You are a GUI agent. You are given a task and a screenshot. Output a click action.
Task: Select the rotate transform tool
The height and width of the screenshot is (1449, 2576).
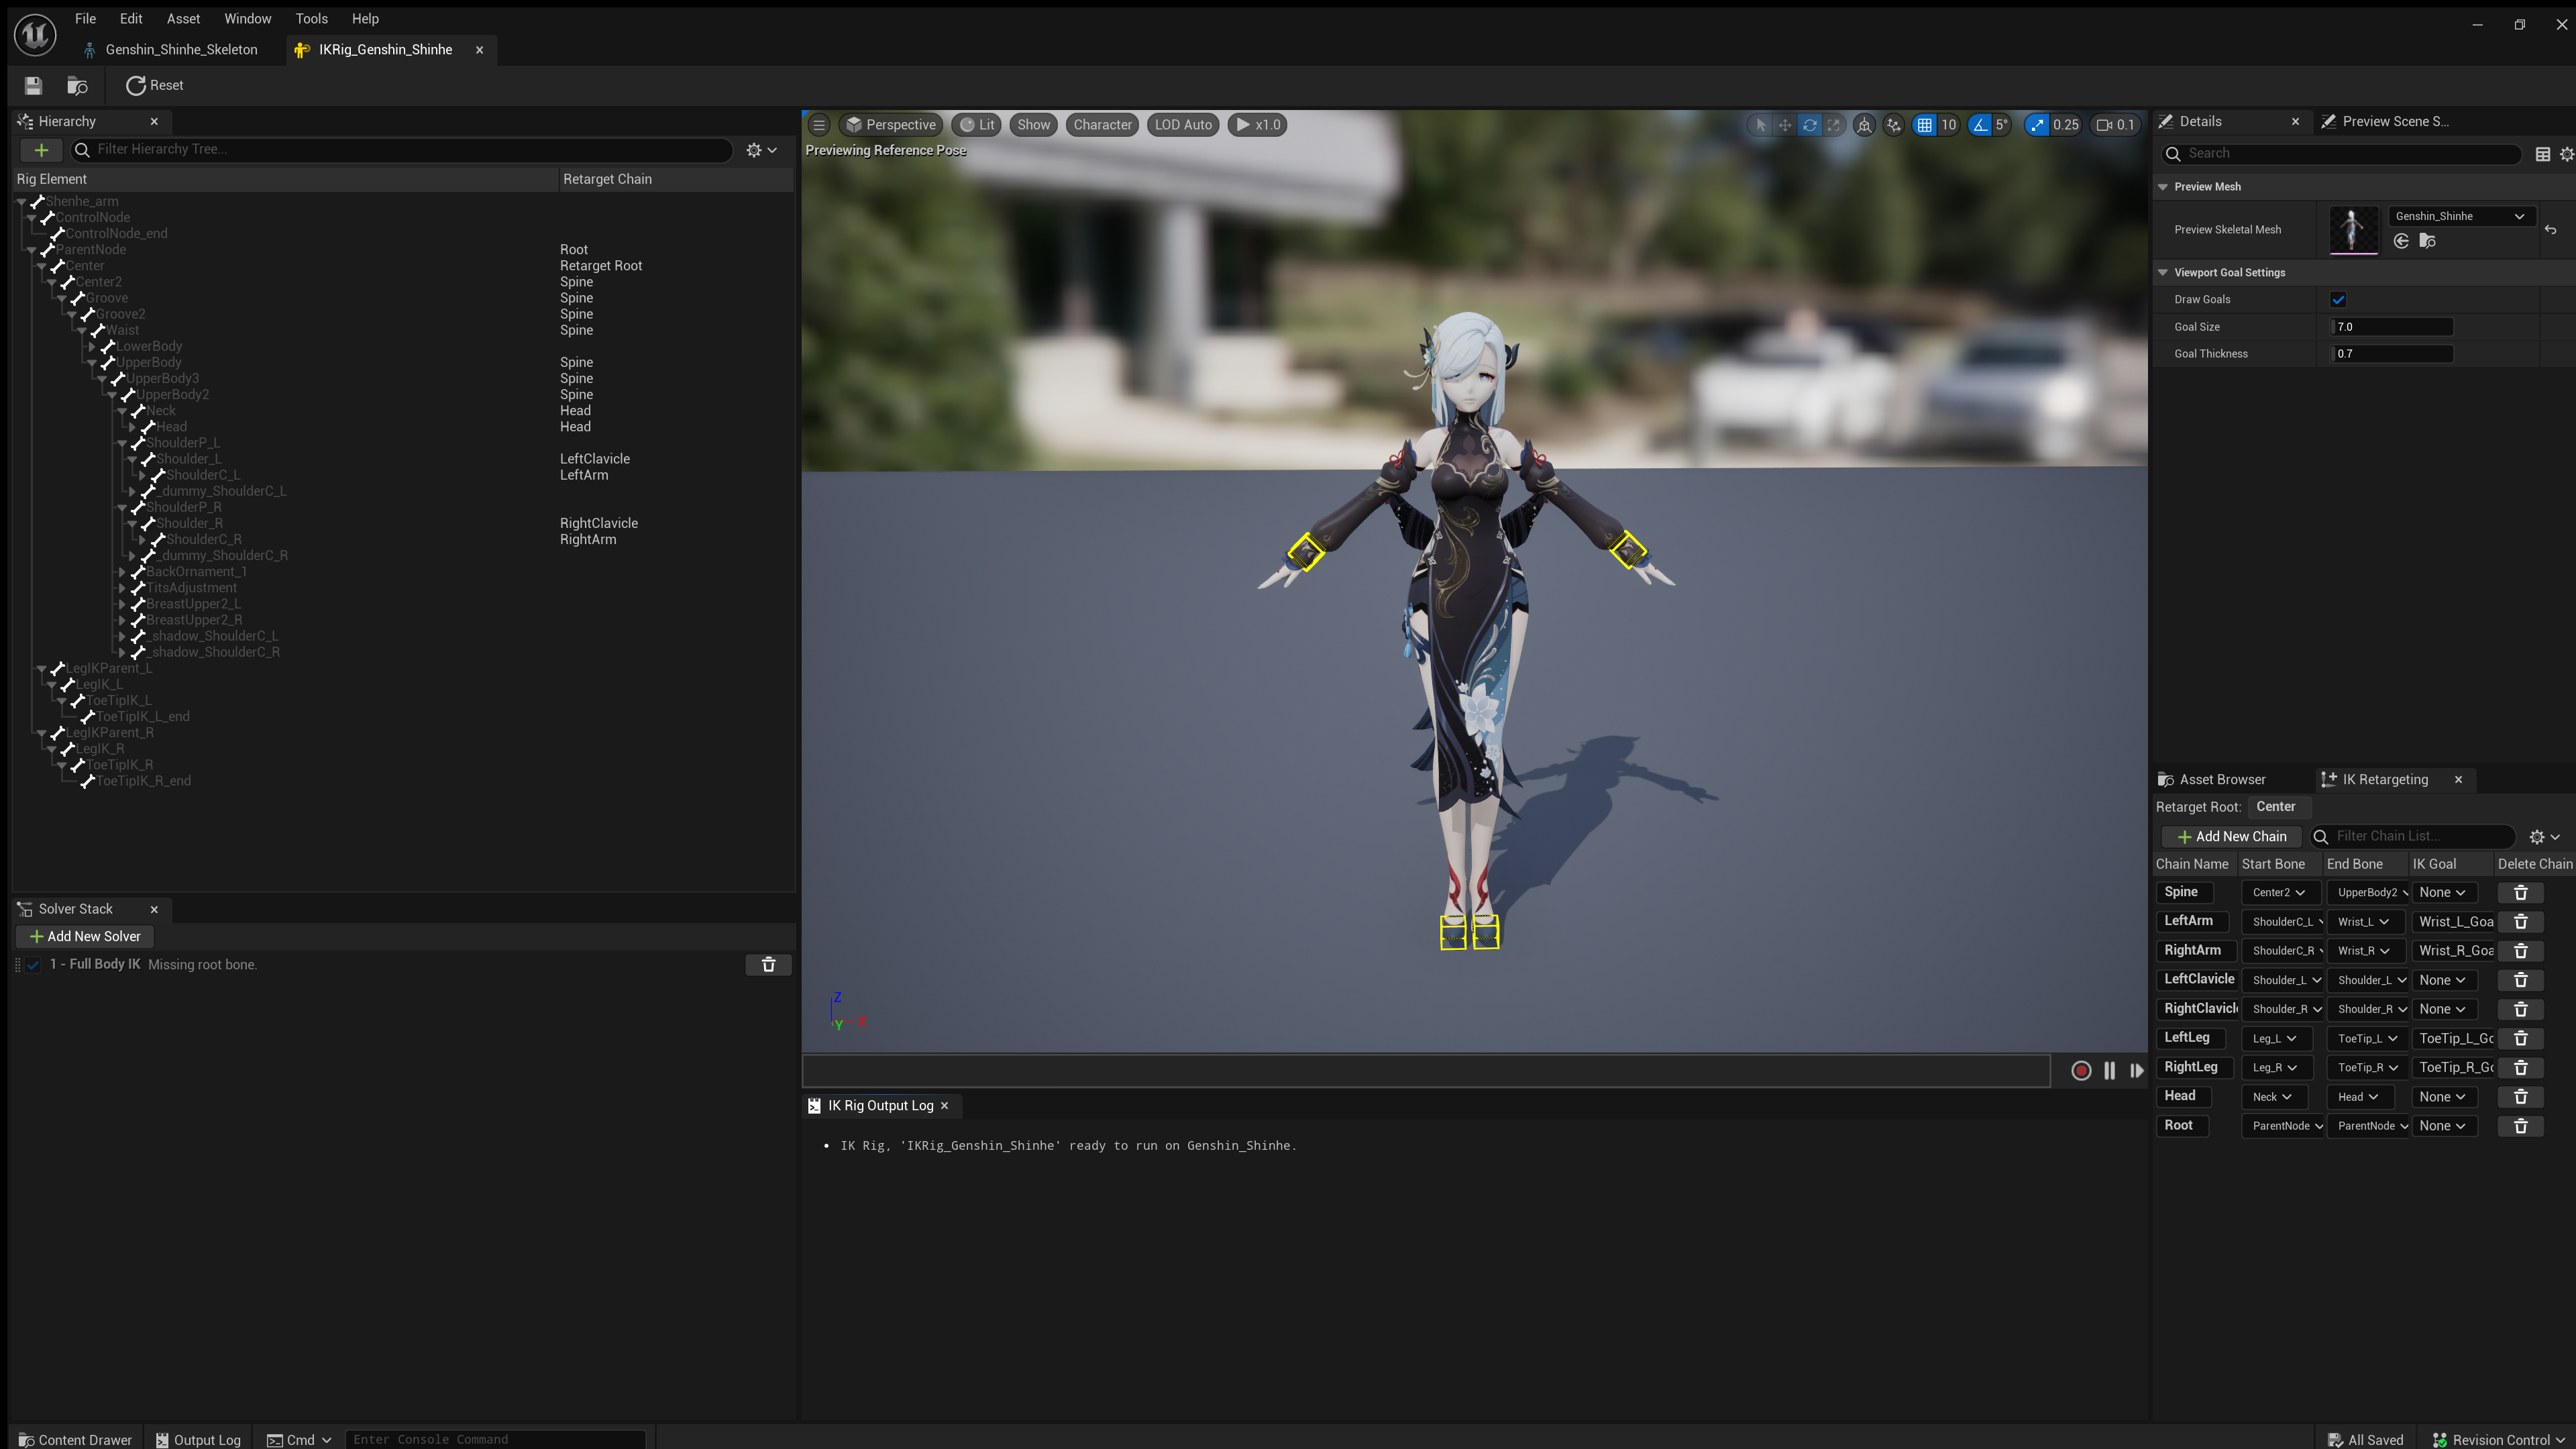tap(1809, 125)
